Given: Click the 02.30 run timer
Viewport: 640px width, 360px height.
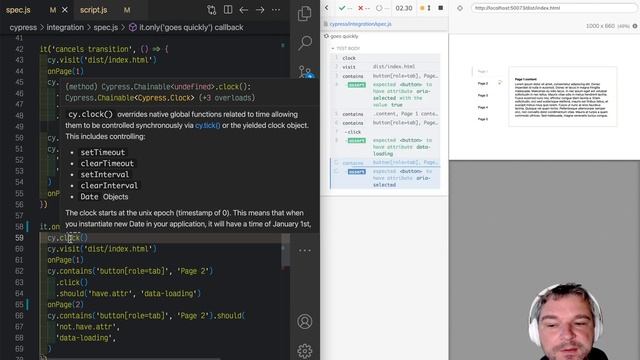Looking at the screenshot, I should point(404,8).
